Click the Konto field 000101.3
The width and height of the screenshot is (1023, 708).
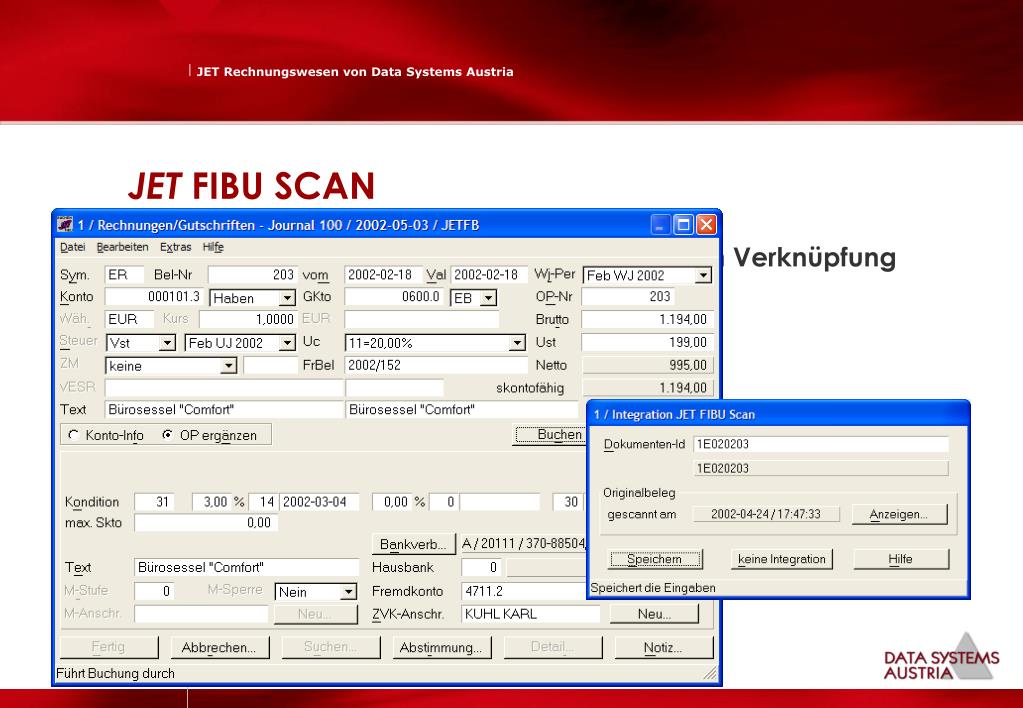coord(155,297)
